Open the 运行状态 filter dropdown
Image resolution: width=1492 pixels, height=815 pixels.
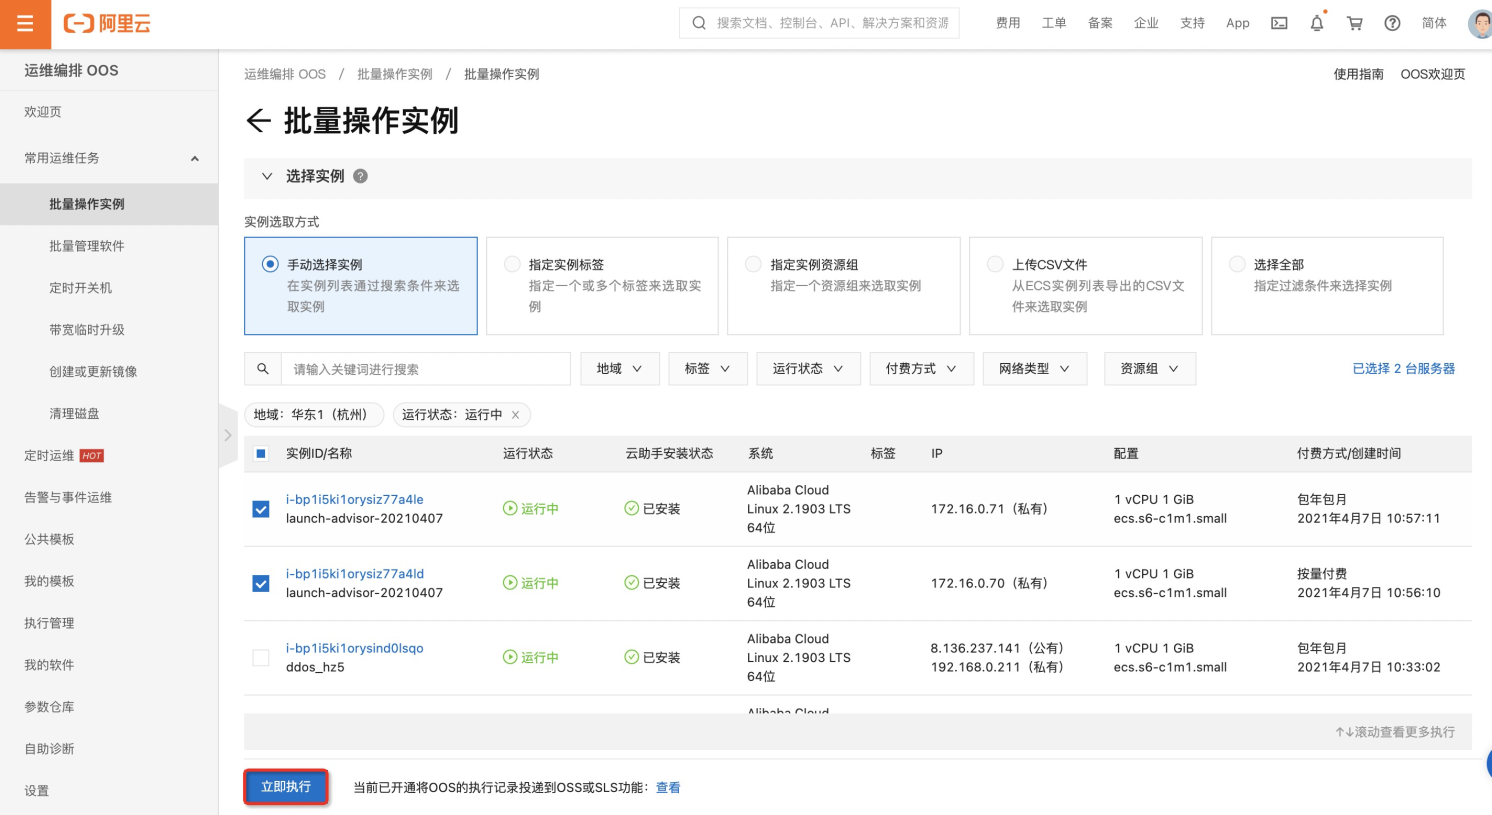click(x=808, y=369)
